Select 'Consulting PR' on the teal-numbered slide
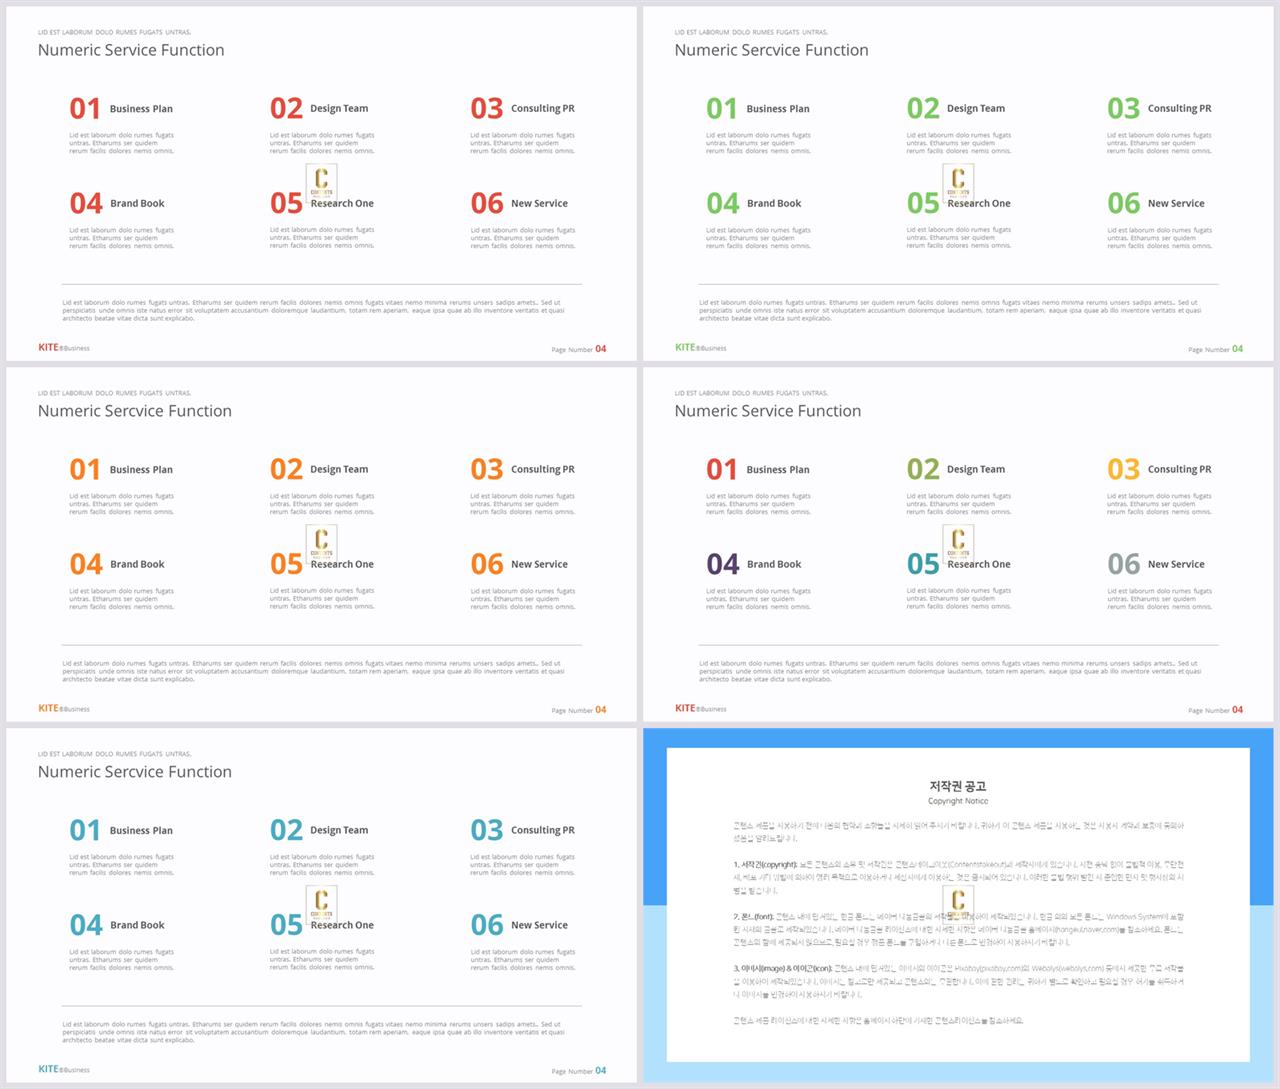The height and width of the screenshot is (1089, 1280). (x=542, y=831)
